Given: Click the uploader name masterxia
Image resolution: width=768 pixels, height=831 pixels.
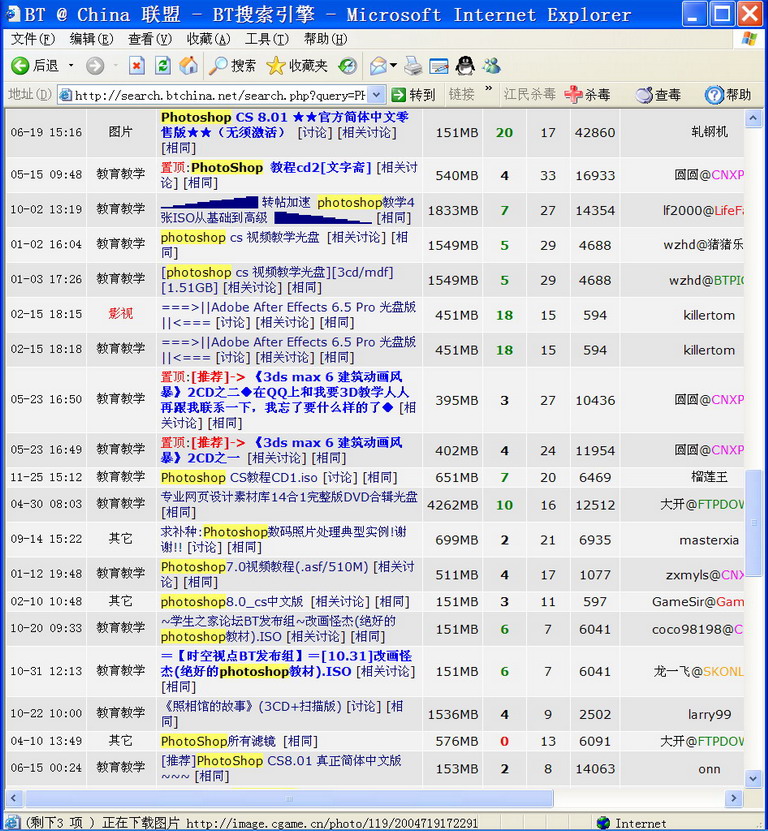Looking at the screenshot, I should pyautogui.click(x=709, y=540).
